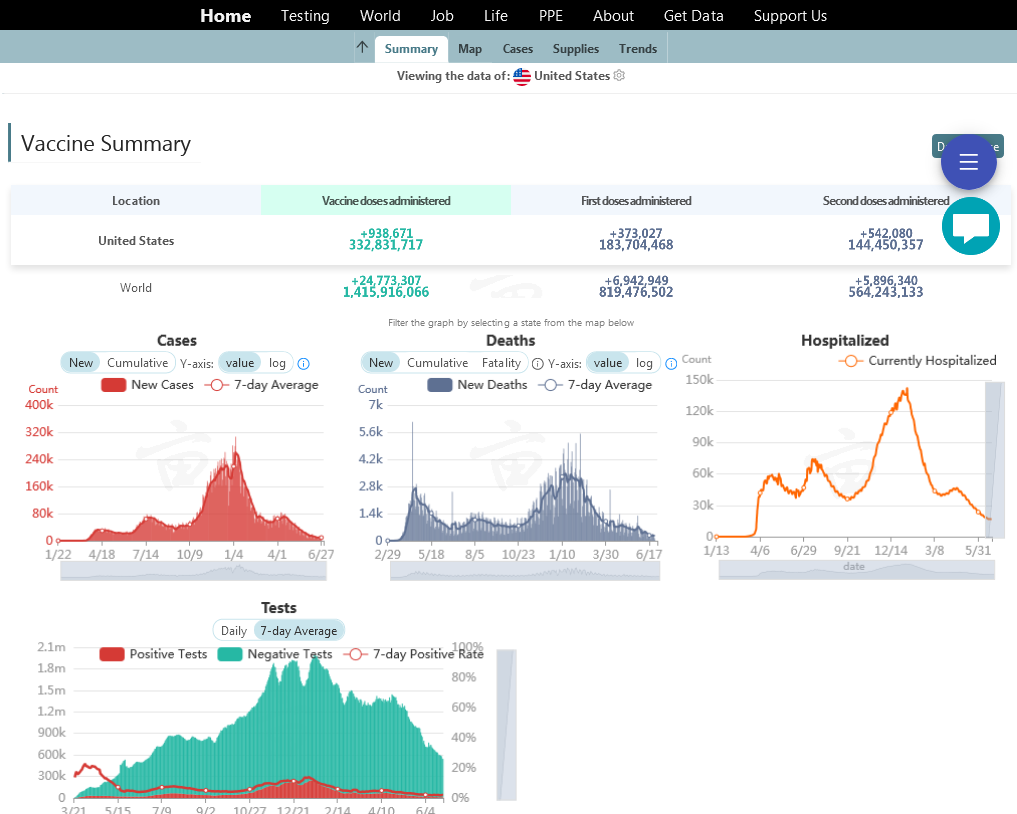Select the Vaccine doses administered column header
1017x814 pixels.
click(x=386, y=201)
